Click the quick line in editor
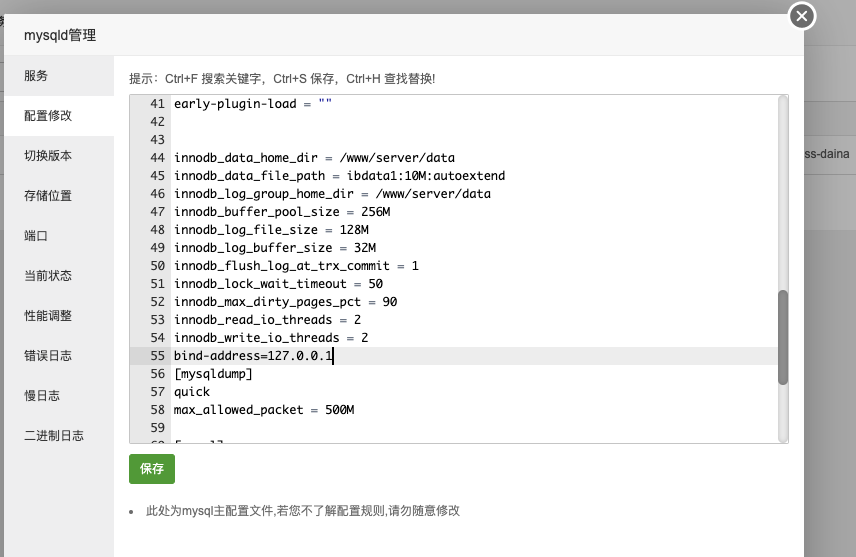This screenshot has height=557, width=856. pos(192,392)
